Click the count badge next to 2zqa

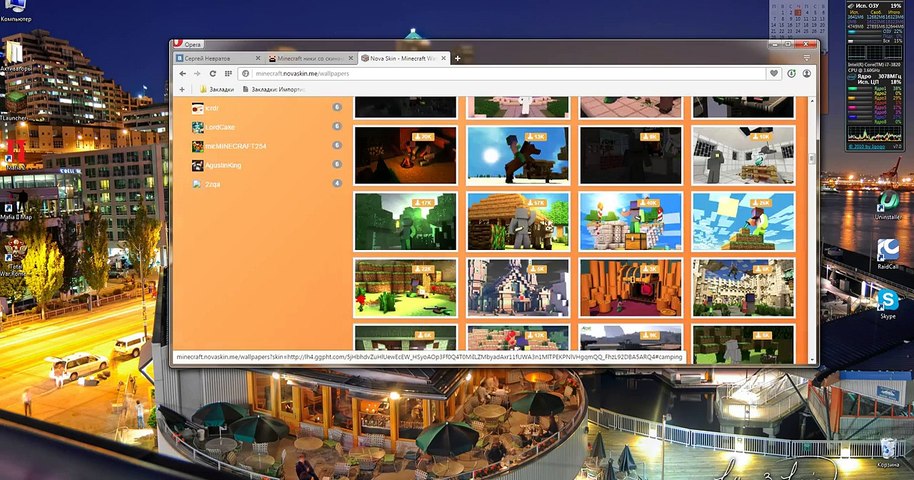[x=337, y=183]
